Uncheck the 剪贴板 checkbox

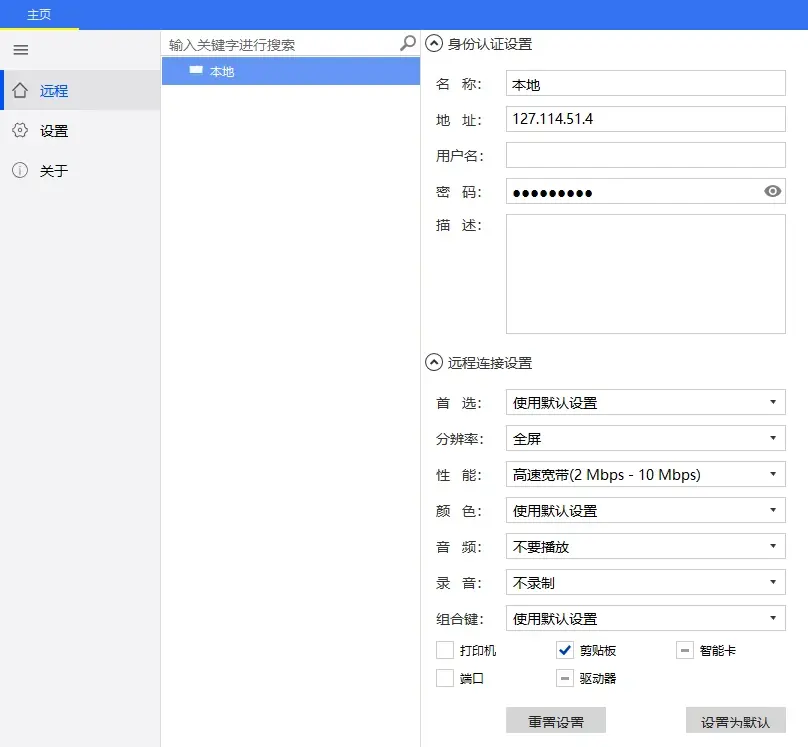[x=565, y=650]
